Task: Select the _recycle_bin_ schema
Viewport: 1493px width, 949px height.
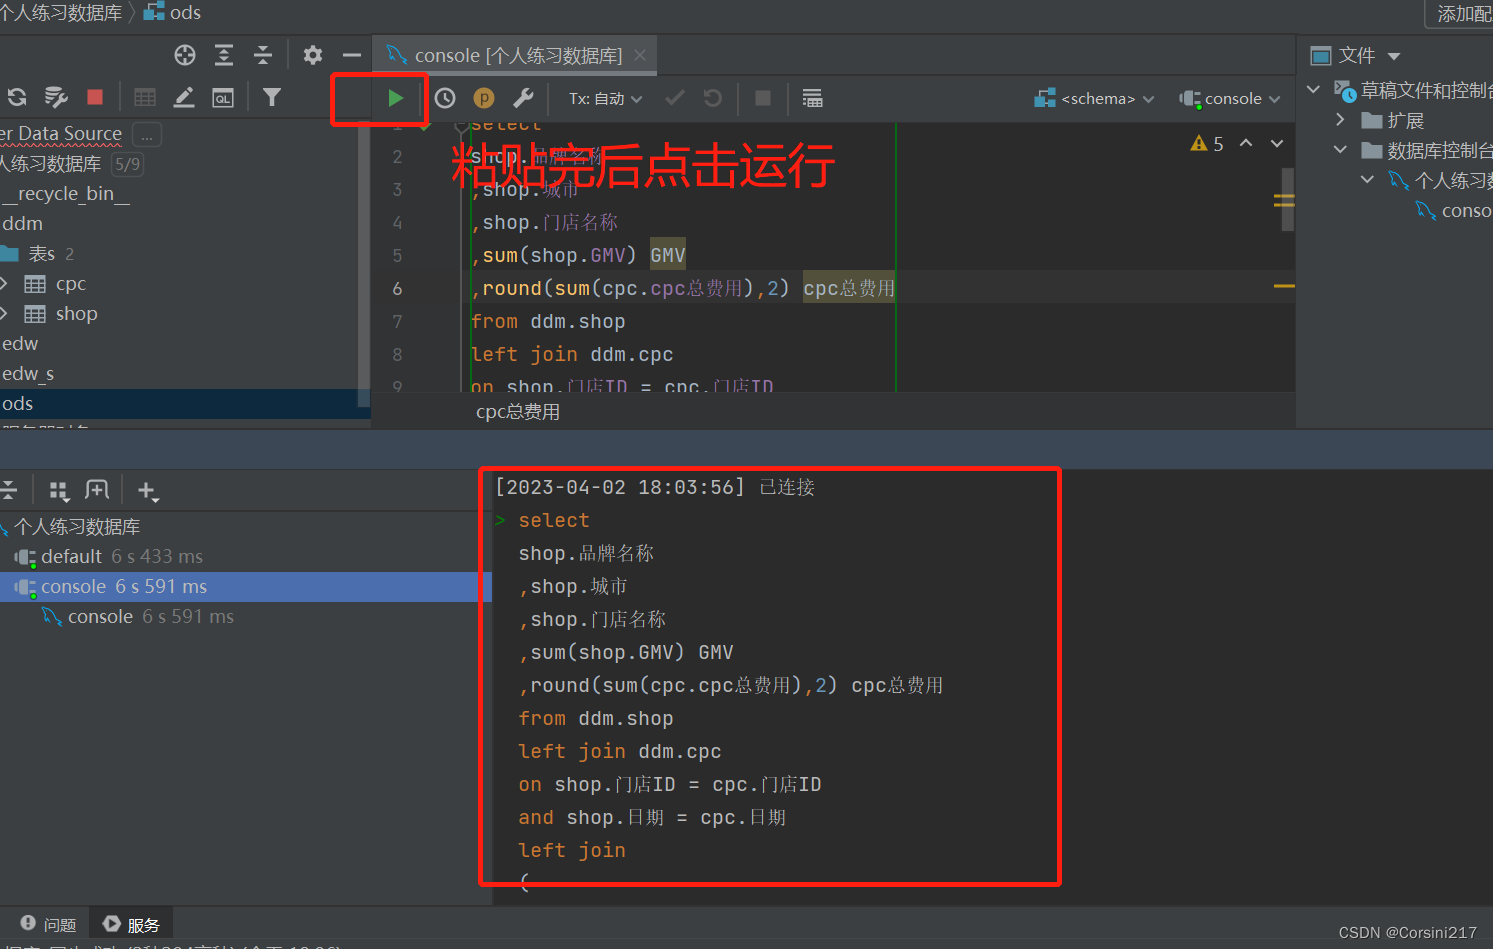Action: (67, 194)
